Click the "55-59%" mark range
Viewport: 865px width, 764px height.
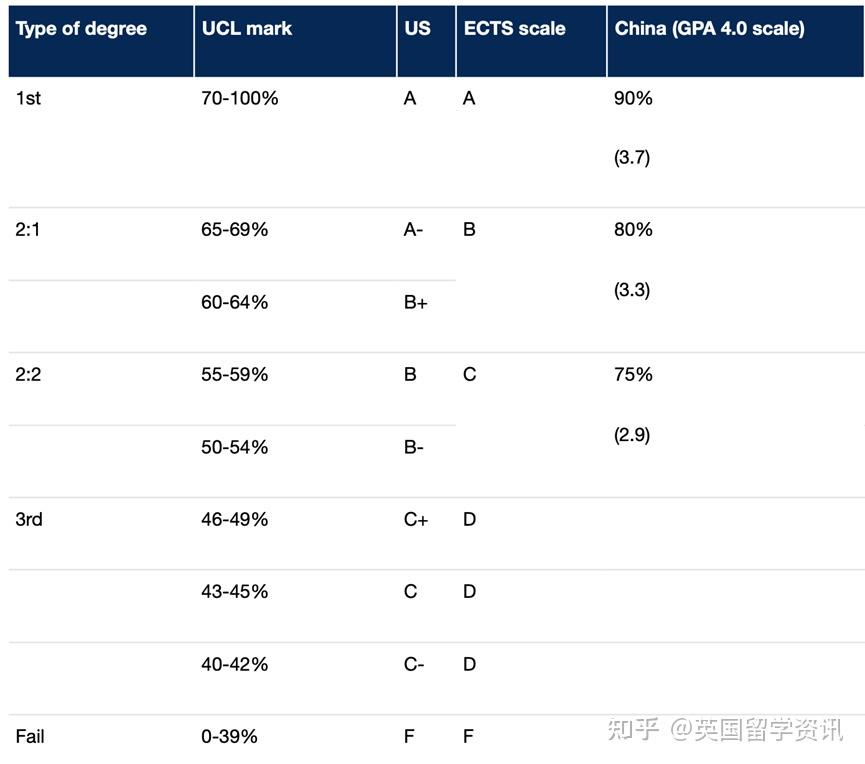coord(235,374)
